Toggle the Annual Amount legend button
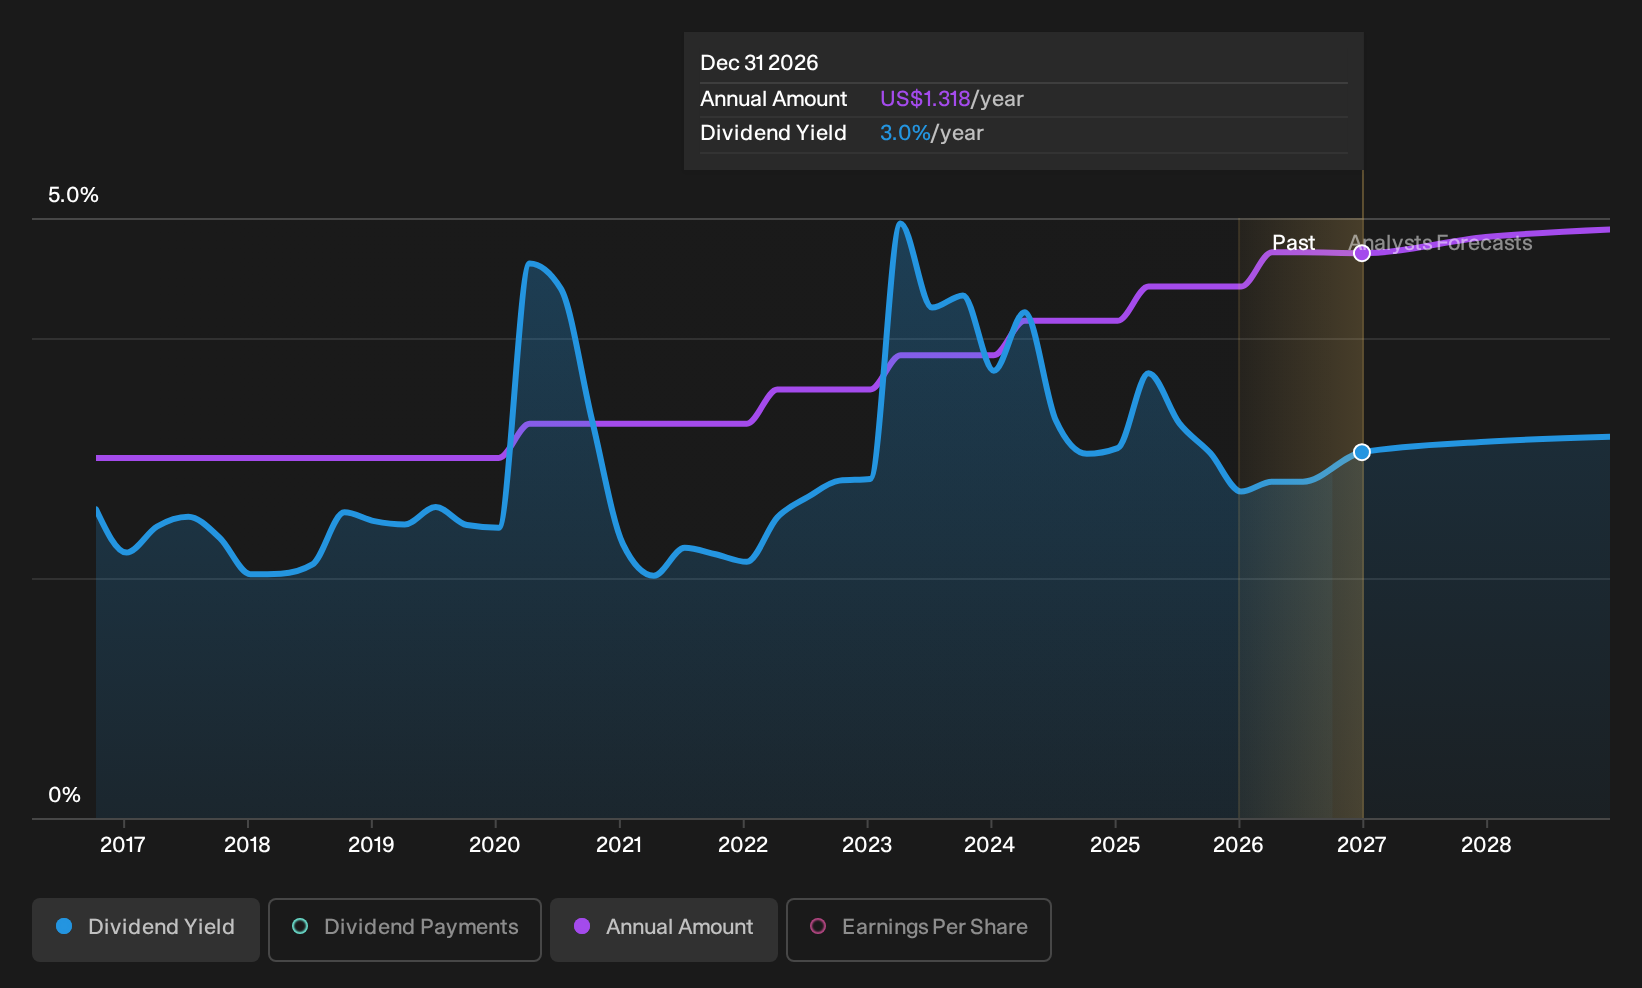1642x988 pixels. click(x=664, y=930)
